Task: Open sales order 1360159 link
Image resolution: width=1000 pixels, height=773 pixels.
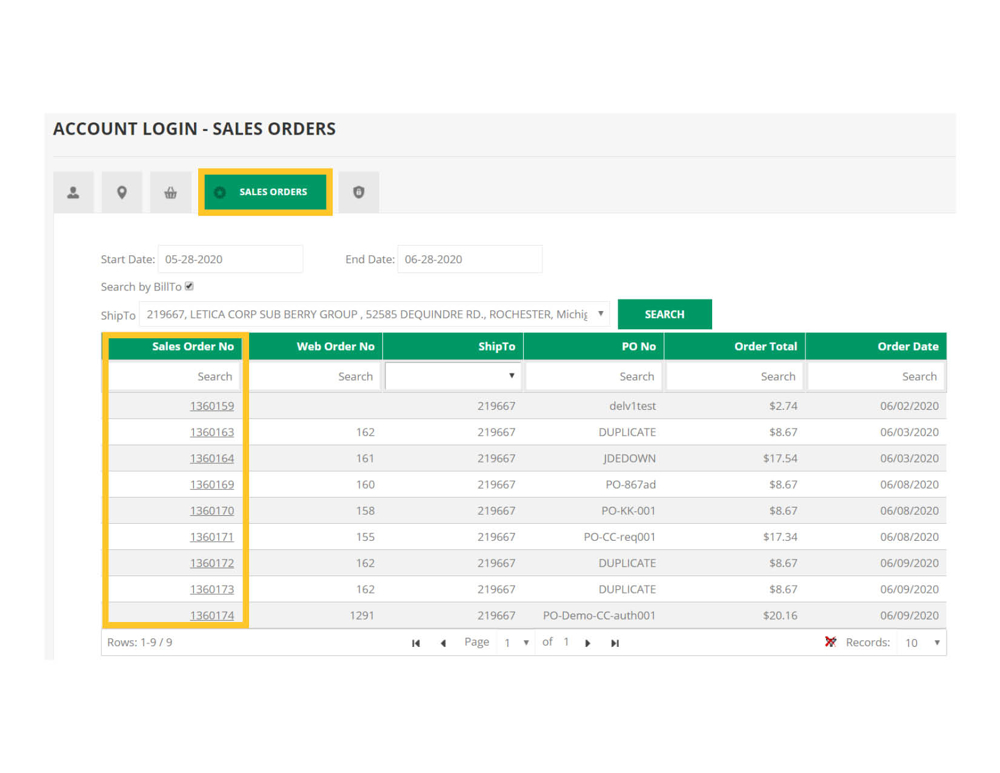Action: point(212,406)
